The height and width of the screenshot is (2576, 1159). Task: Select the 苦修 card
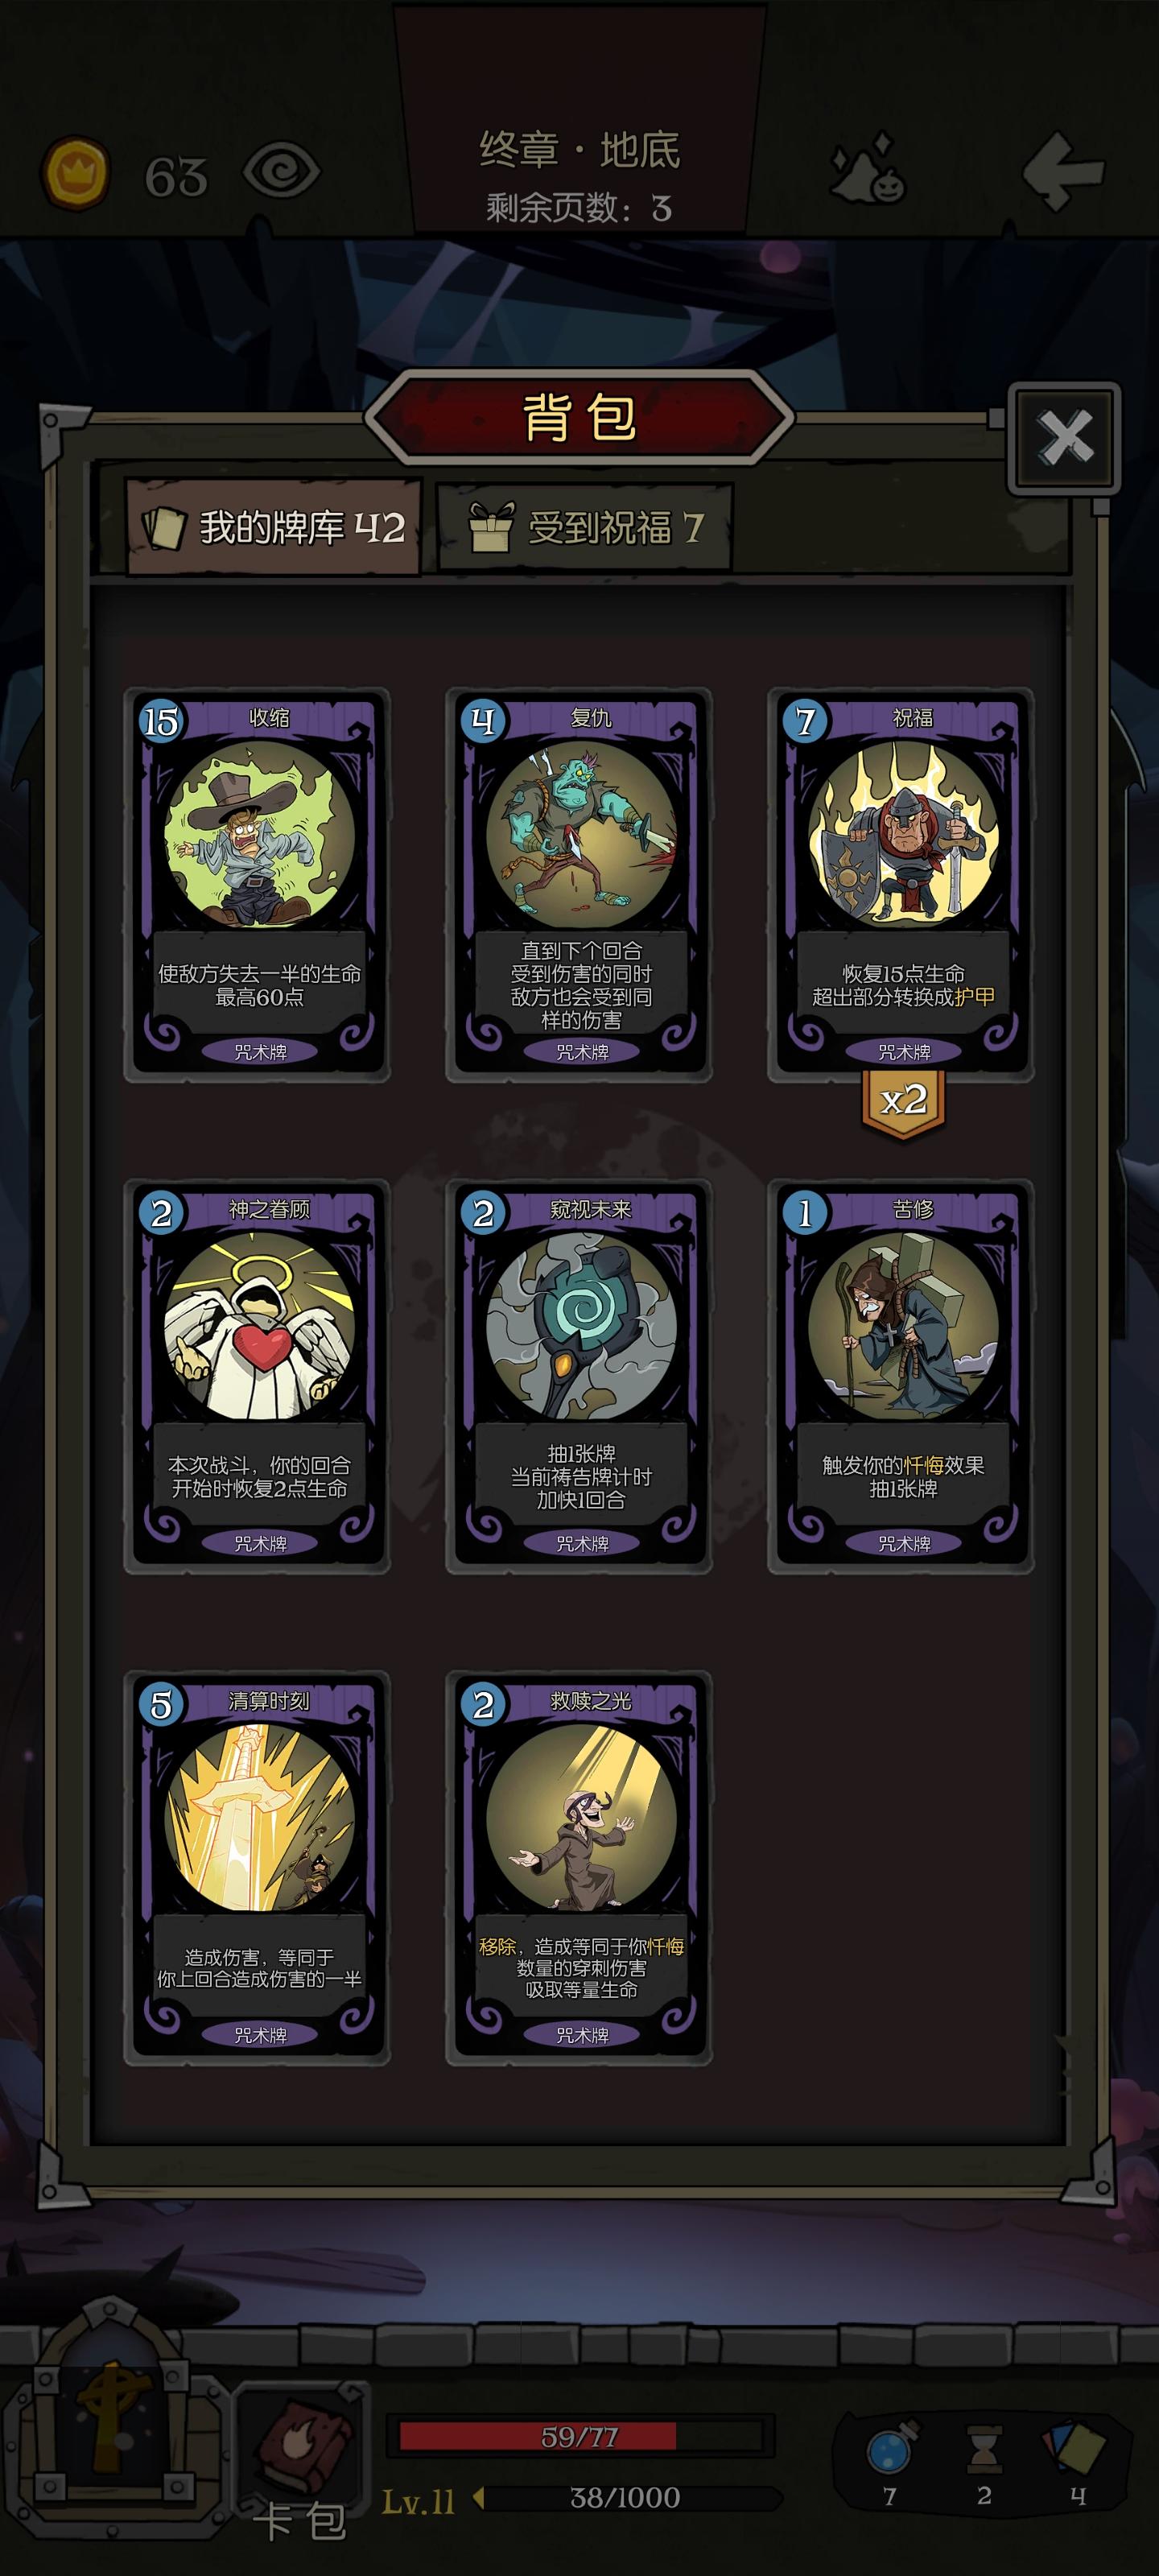click(x=901, y=1377)
